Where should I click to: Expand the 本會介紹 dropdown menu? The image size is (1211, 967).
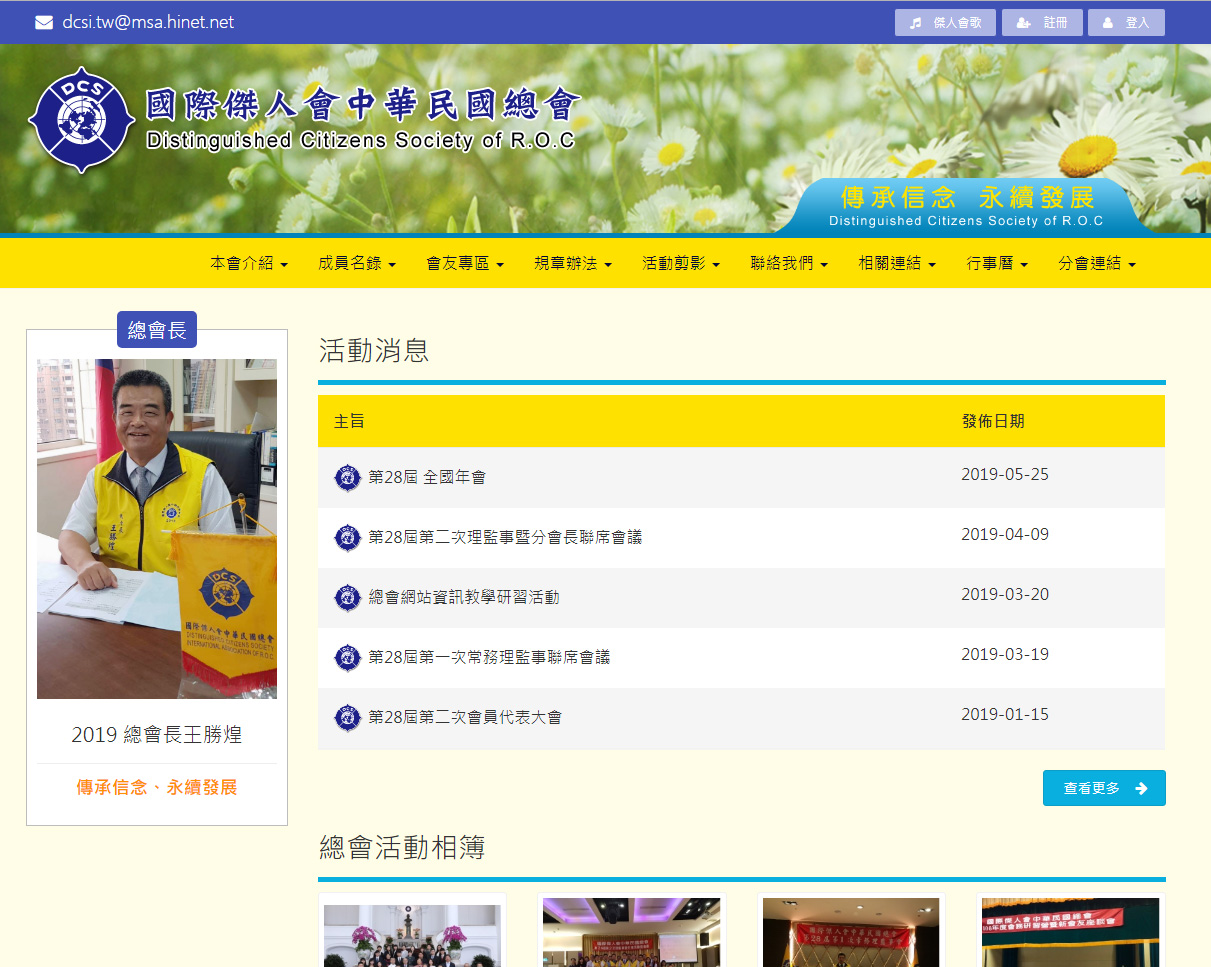(249, 264)
